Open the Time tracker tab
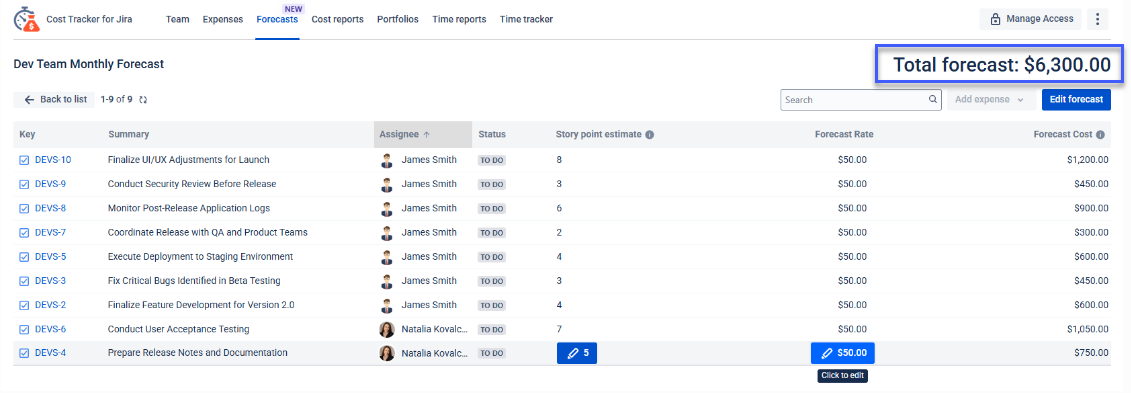This screenshot has height=393, width=1131. click(527, 19)
